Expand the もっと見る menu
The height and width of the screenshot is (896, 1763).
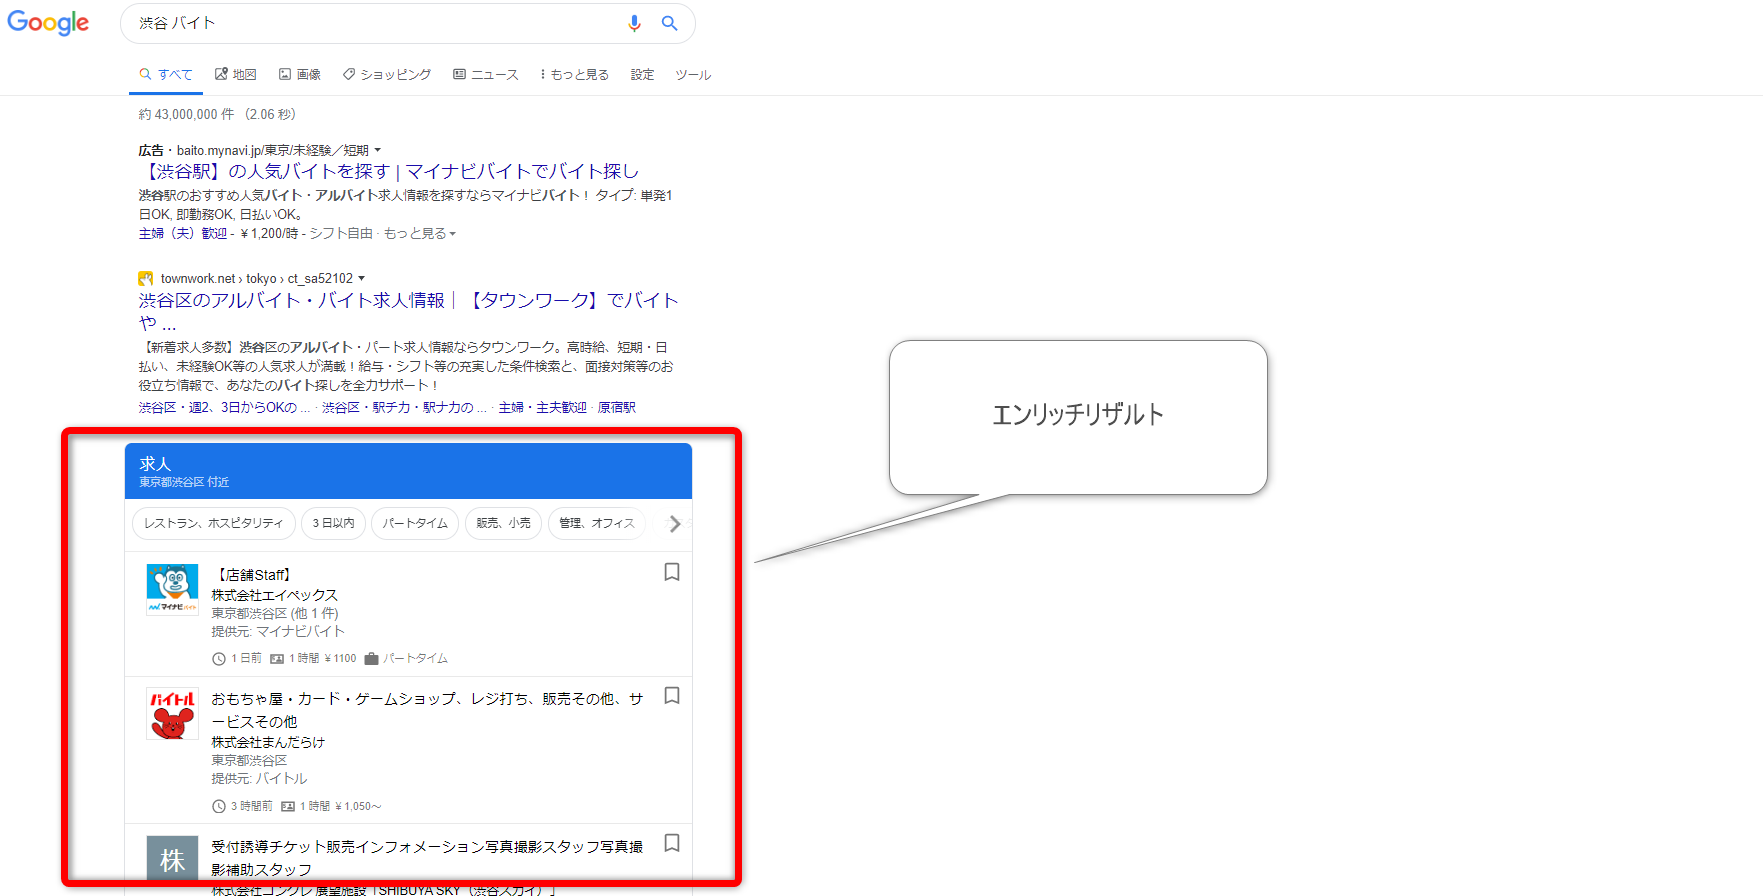pos(575,75)
